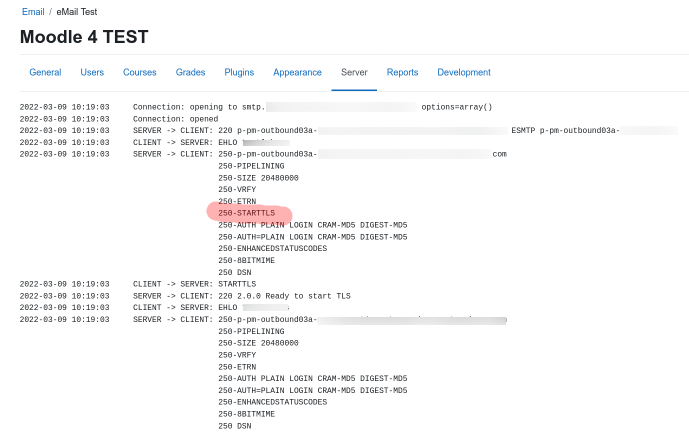Click the 'Connection: opening to smtp.' log line

[199, 107]
